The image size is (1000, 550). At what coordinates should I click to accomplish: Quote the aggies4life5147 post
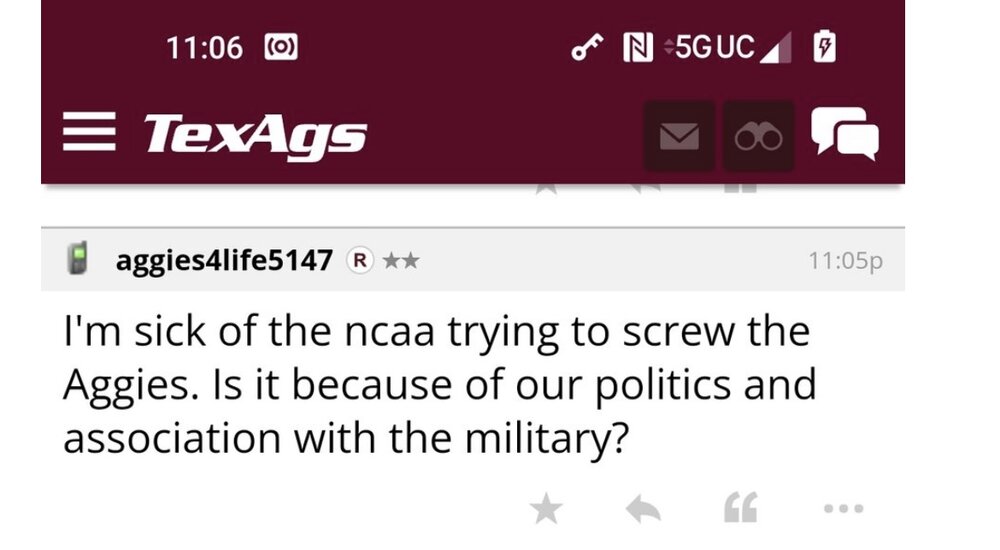[739, 510]
